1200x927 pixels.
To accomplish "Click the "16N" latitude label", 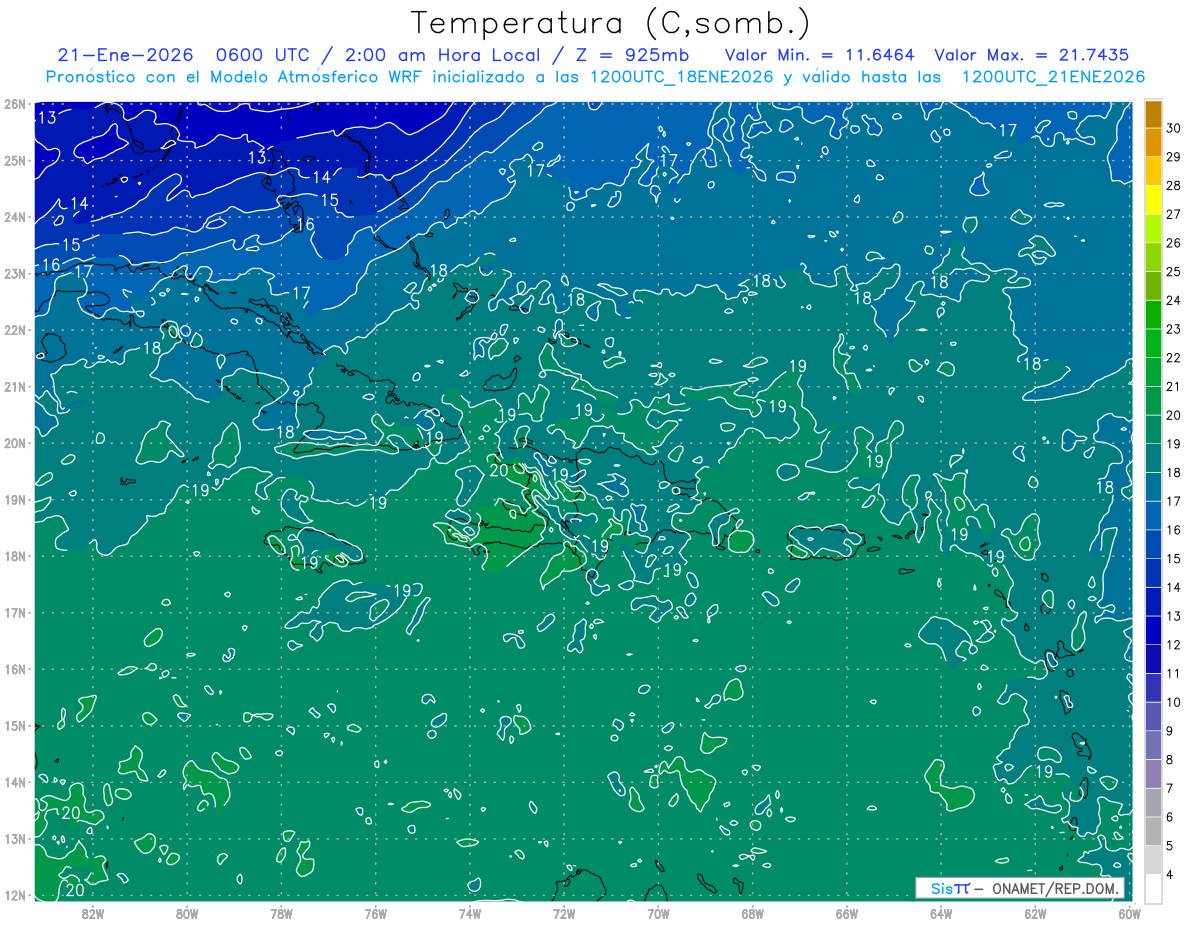I will [14, 669].
